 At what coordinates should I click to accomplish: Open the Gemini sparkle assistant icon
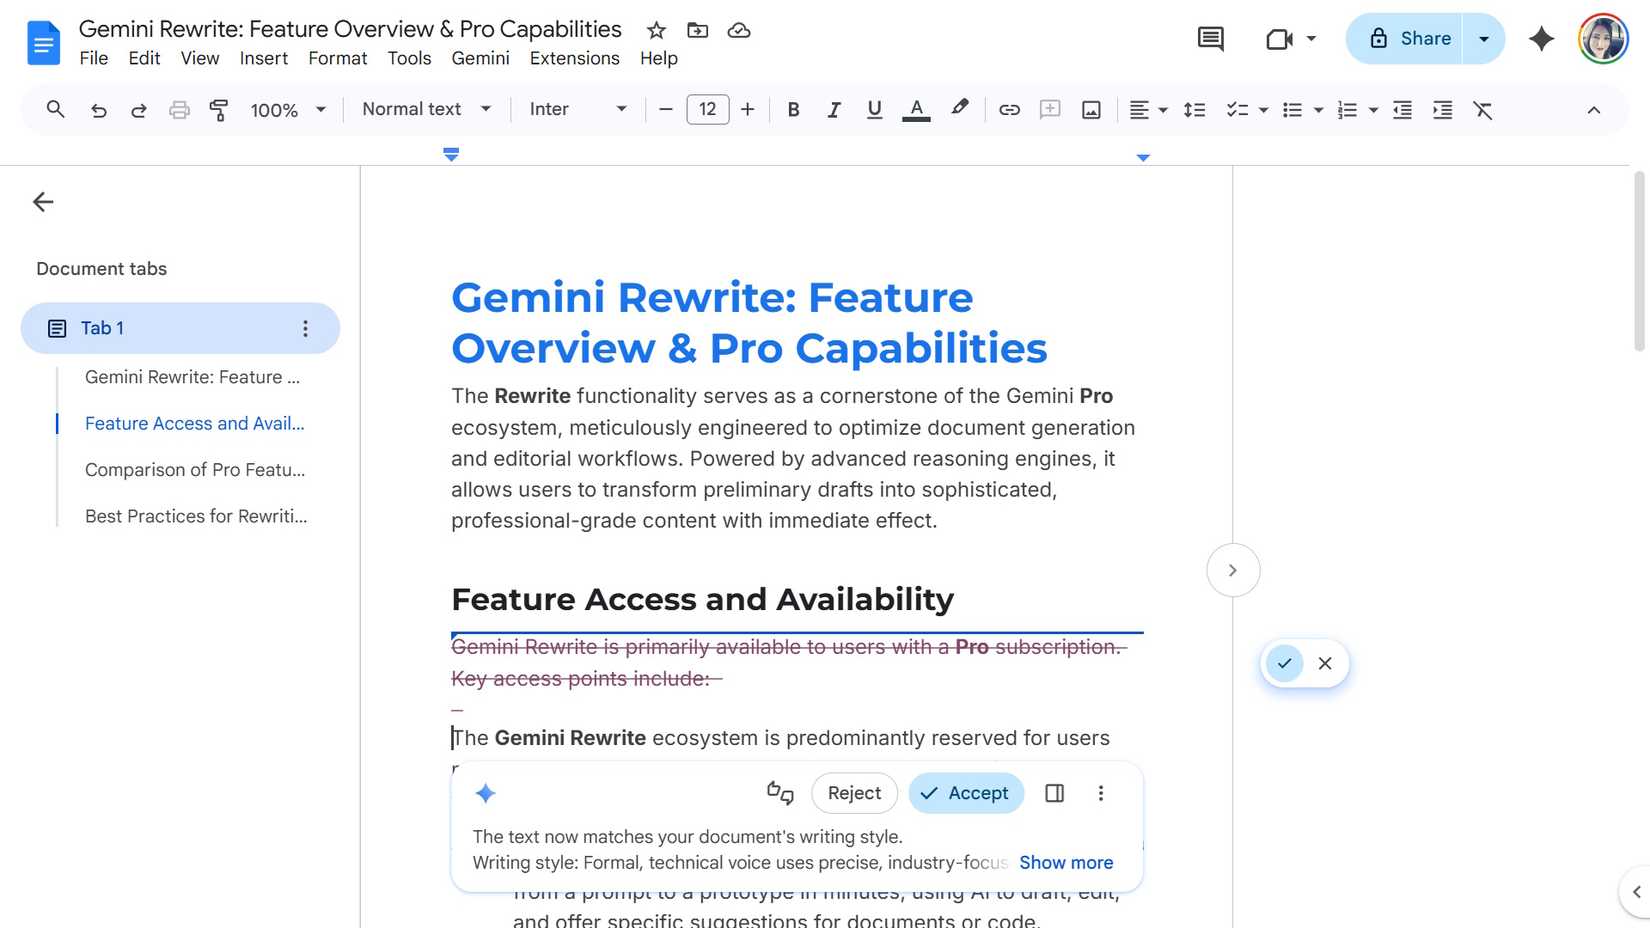coord(1541,38)
